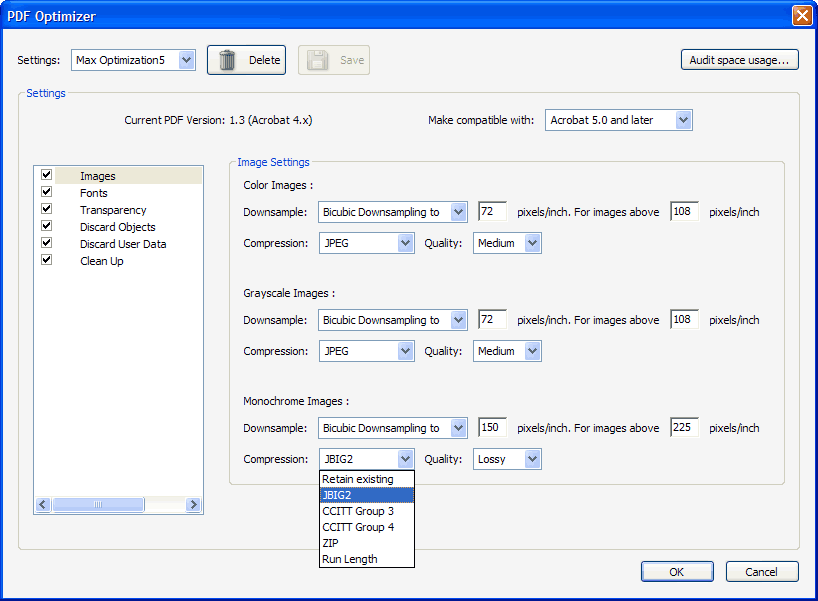The image size is (818, 601).
Task: Click the Cancel button
Action: (761, 572)
